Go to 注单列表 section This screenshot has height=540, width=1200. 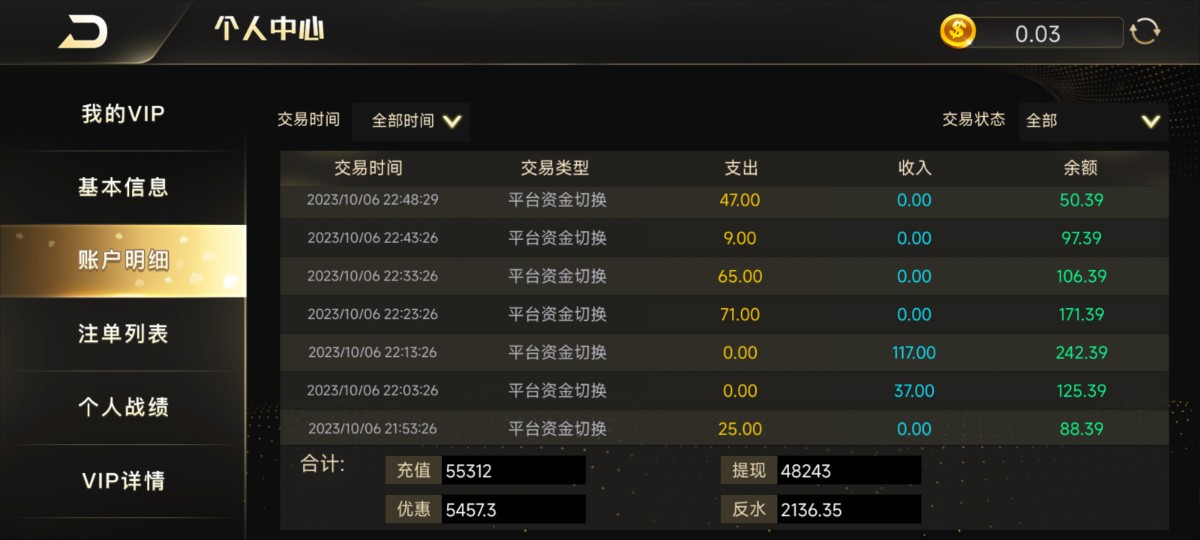(123, 334)
